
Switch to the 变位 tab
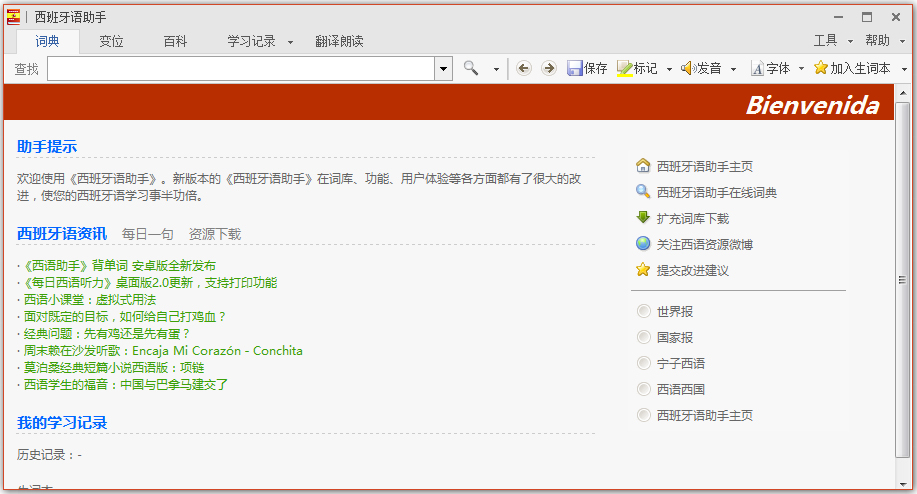pyautogui.click(x=111, y=41)
